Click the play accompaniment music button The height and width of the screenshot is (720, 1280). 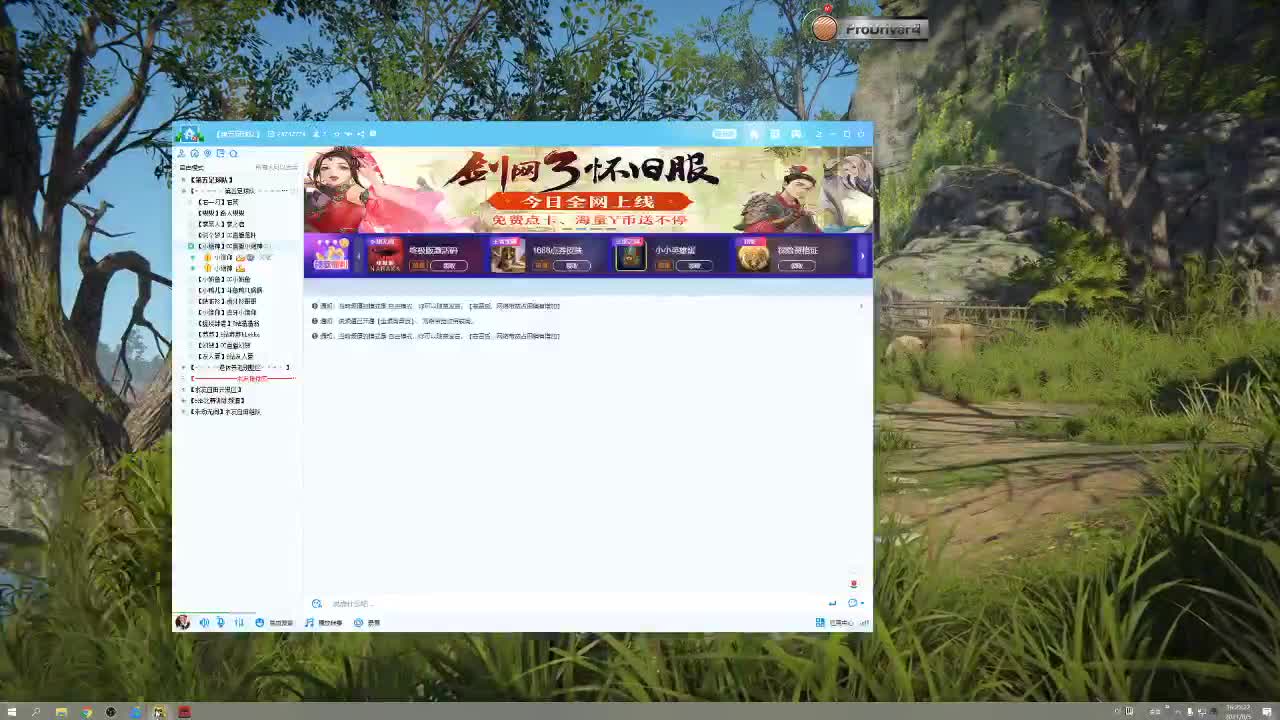coord(323,622)
